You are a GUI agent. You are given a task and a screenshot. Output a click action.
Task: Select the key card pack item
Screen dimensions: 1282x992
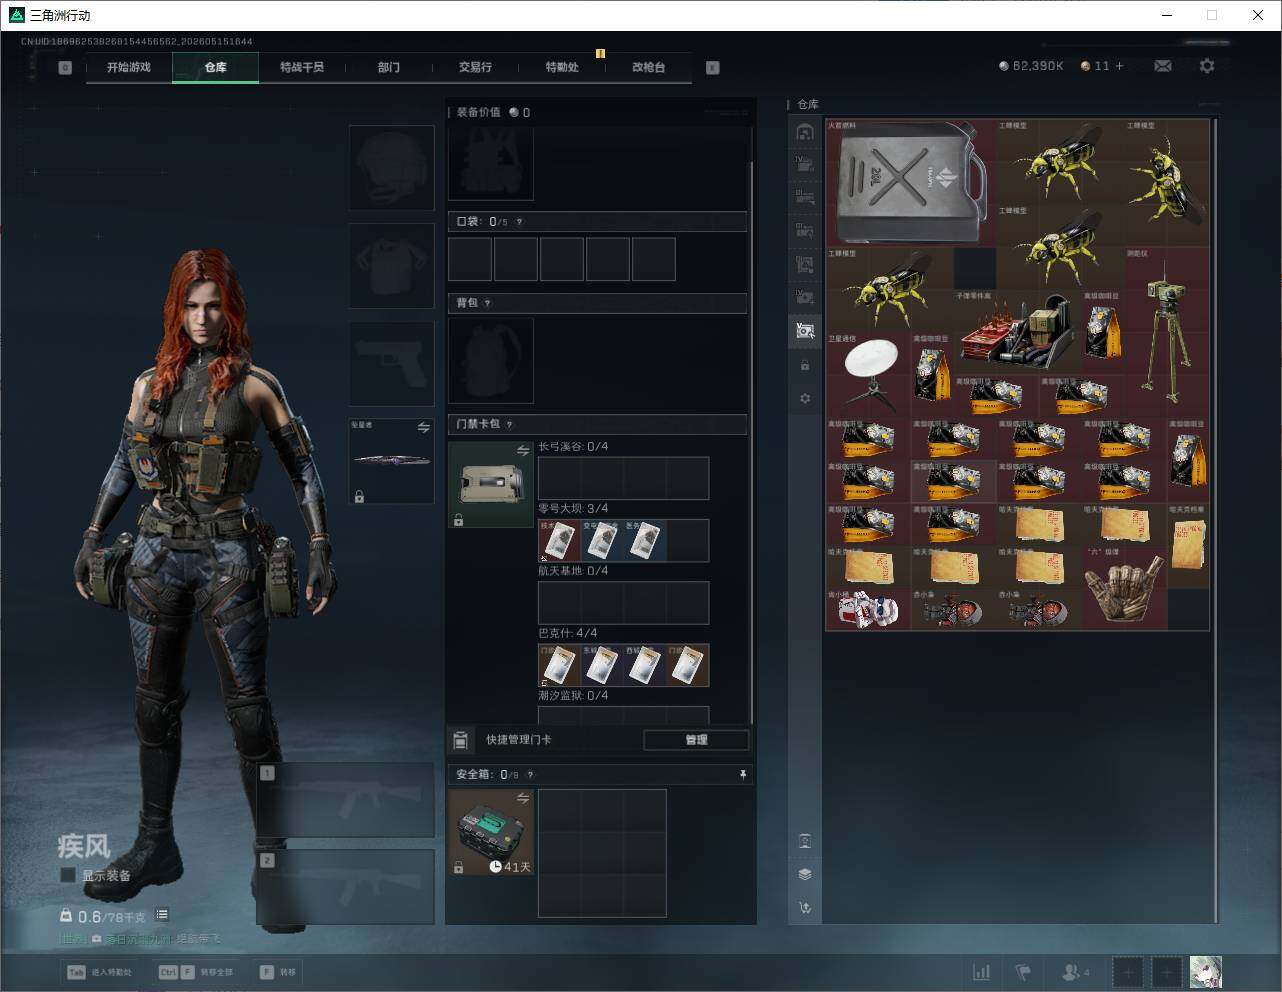pyautogui.click(x=491, y=485)
